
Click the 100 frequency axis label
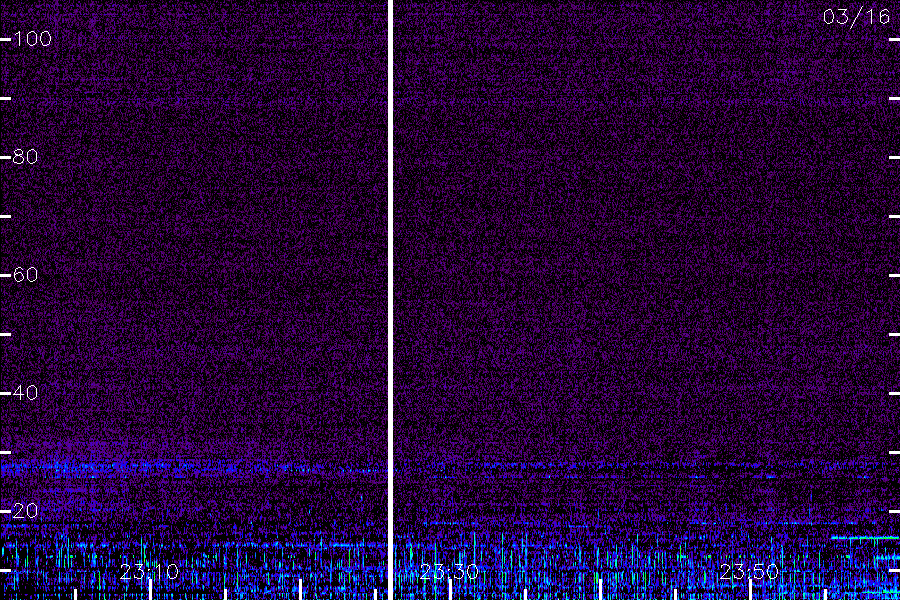coord(32,39)
